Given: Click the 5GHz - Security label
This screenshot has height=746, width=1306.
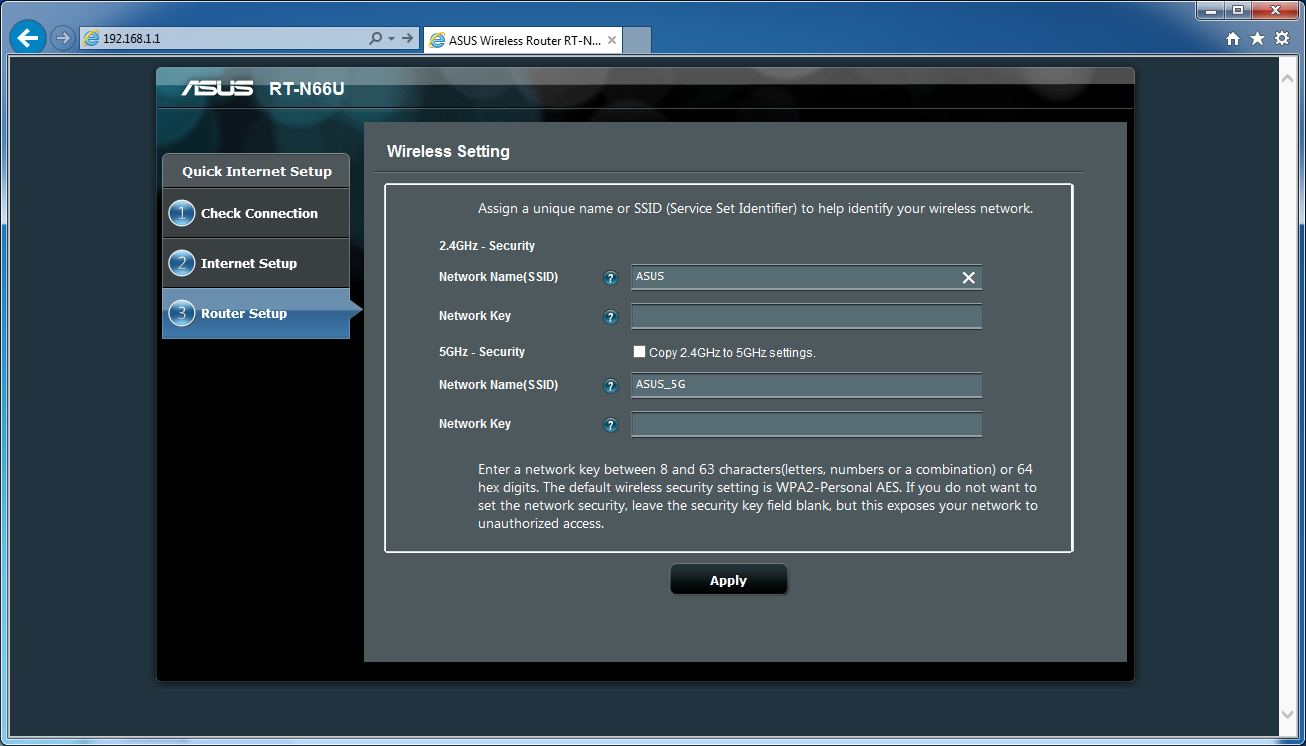Looking at the screenshot, I should click(x=482, y=352).
